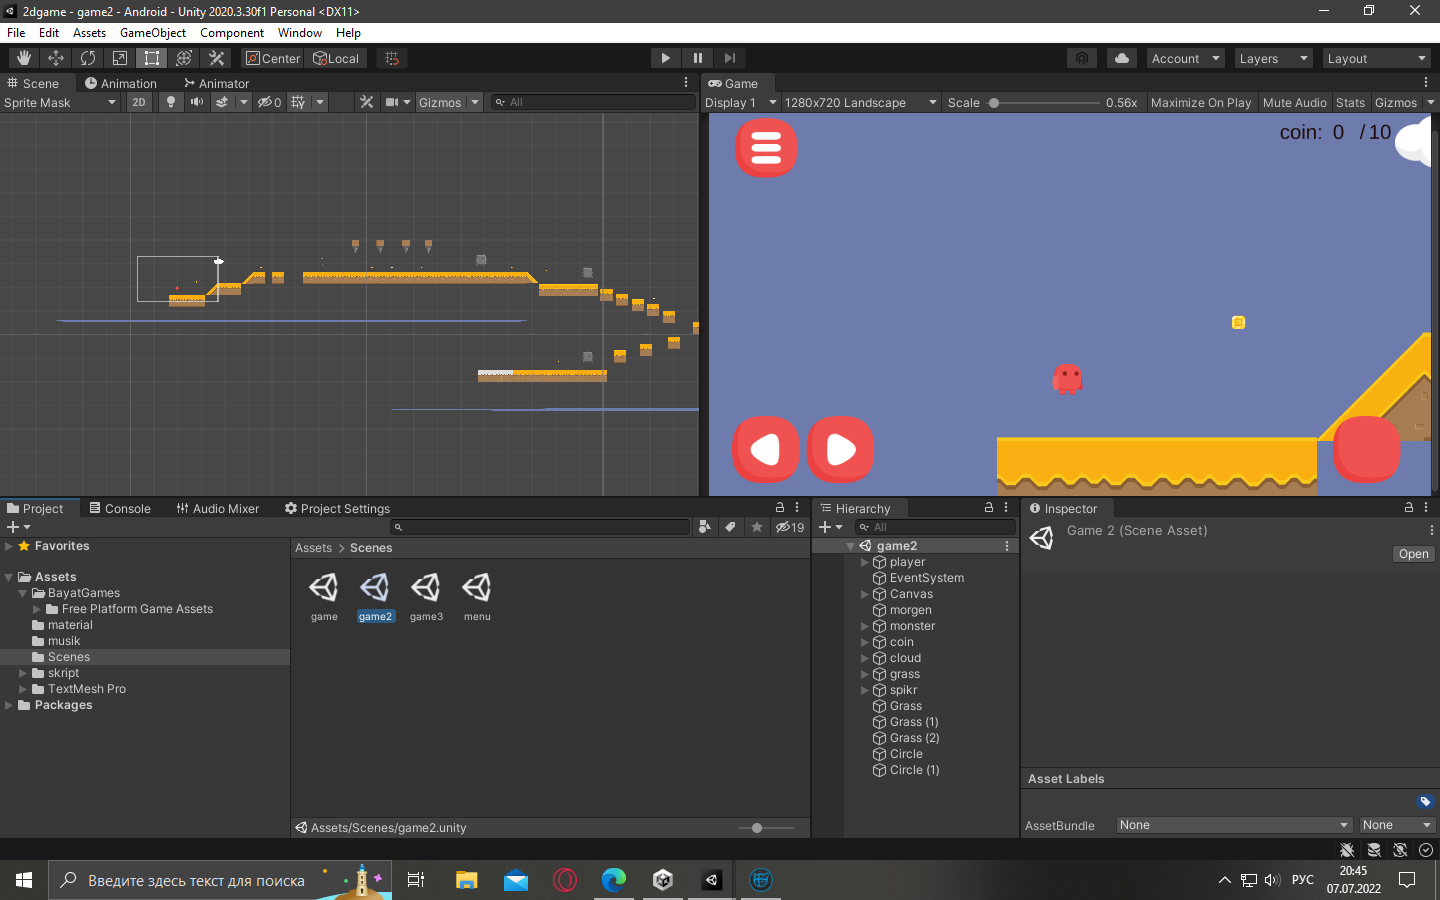Toggle scene lighting bulb icon
Viewport: 1440px width, 900px height.
click(x=171, y=102)
